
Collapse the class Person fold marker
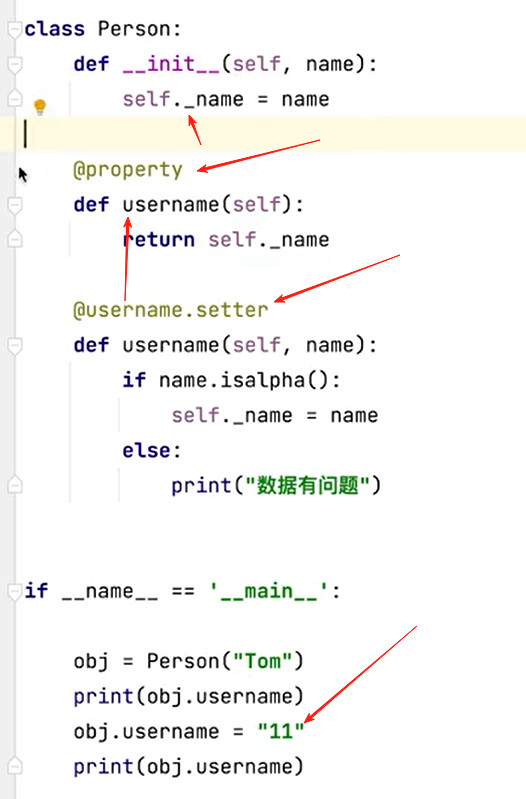point(15,30)
